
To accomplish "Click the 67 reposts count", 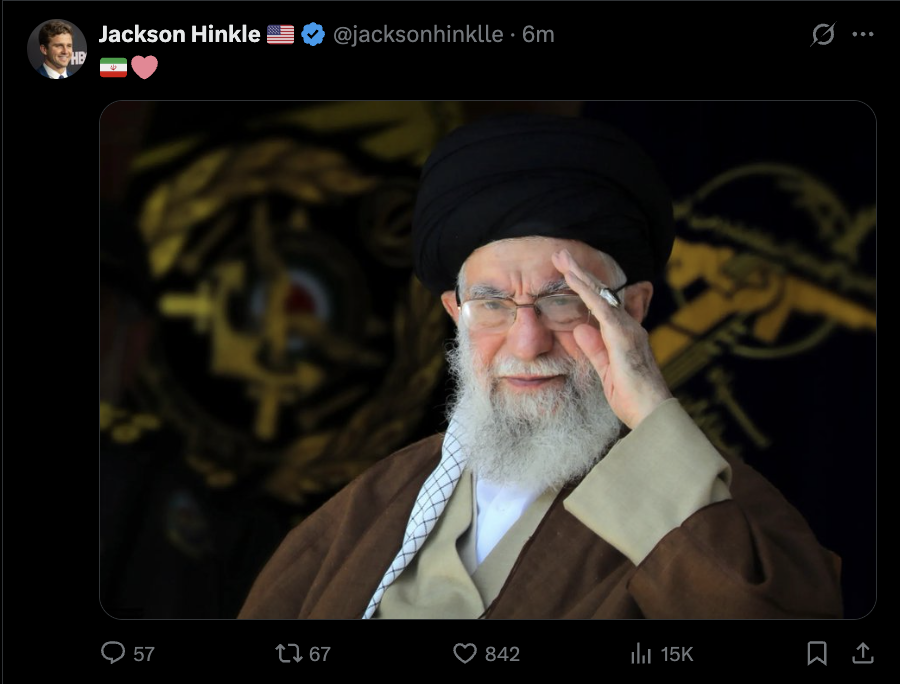I will point(320,654).
